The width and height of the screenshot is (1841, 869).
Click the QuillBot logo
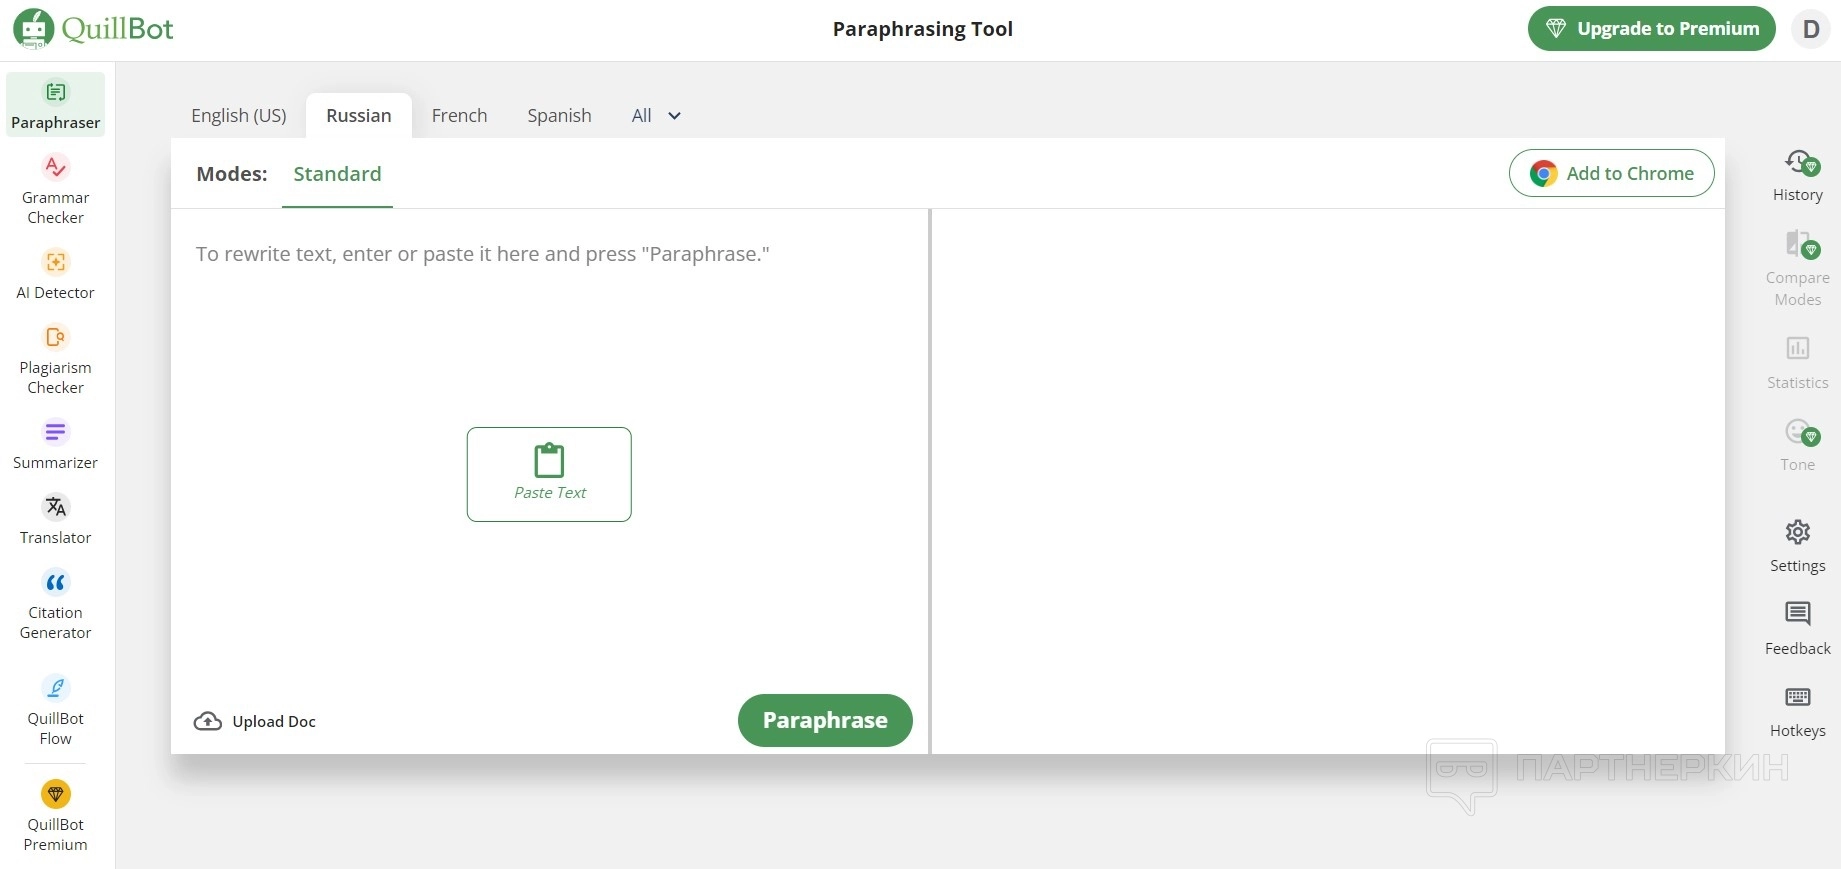93,29
